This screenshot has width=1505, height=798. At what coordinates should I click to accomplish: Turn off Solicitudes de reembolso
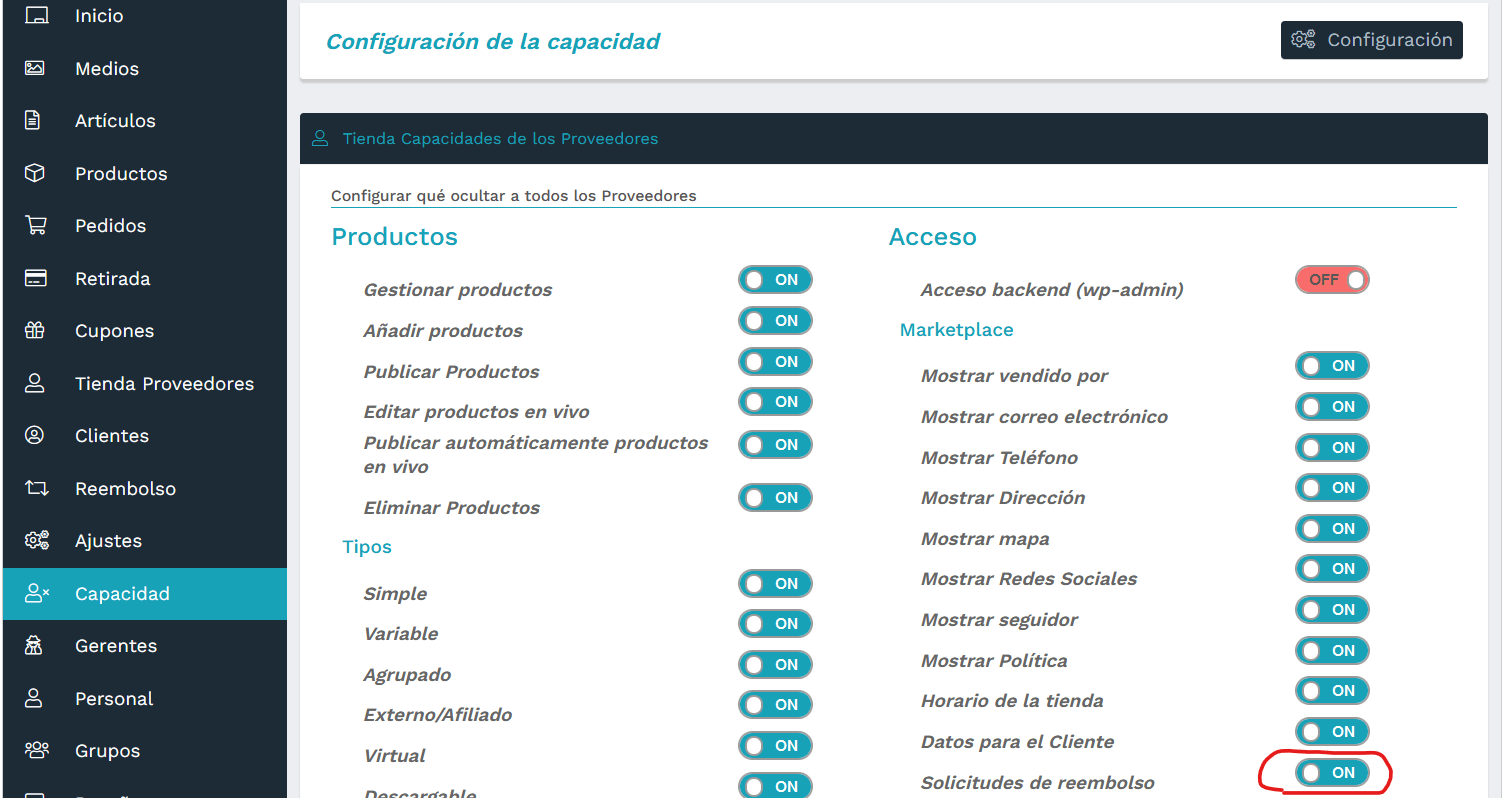[x=1332, y=772]
